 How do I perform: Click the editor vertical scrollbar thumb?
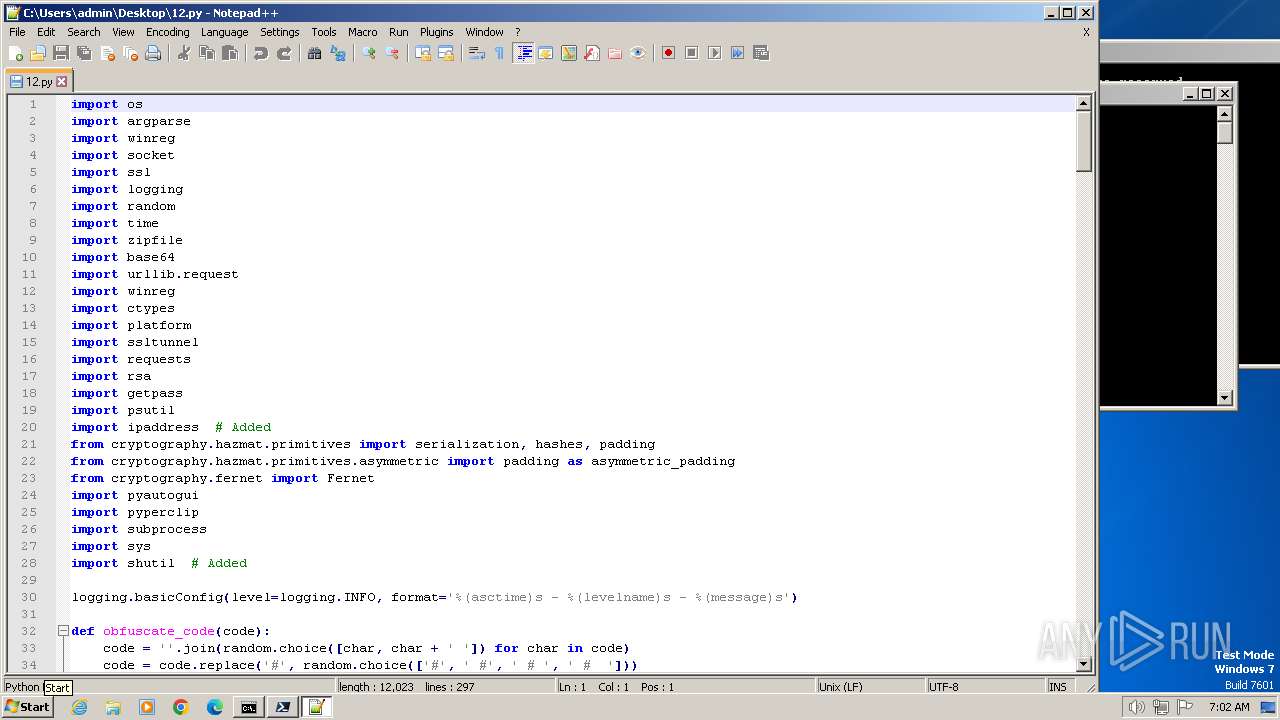coord(1083,141)
